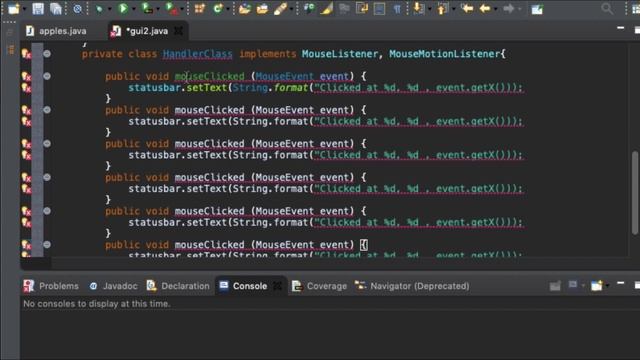Click the magnifier search icon at top right
The image size is (640, 360).
tap(607, 9)
